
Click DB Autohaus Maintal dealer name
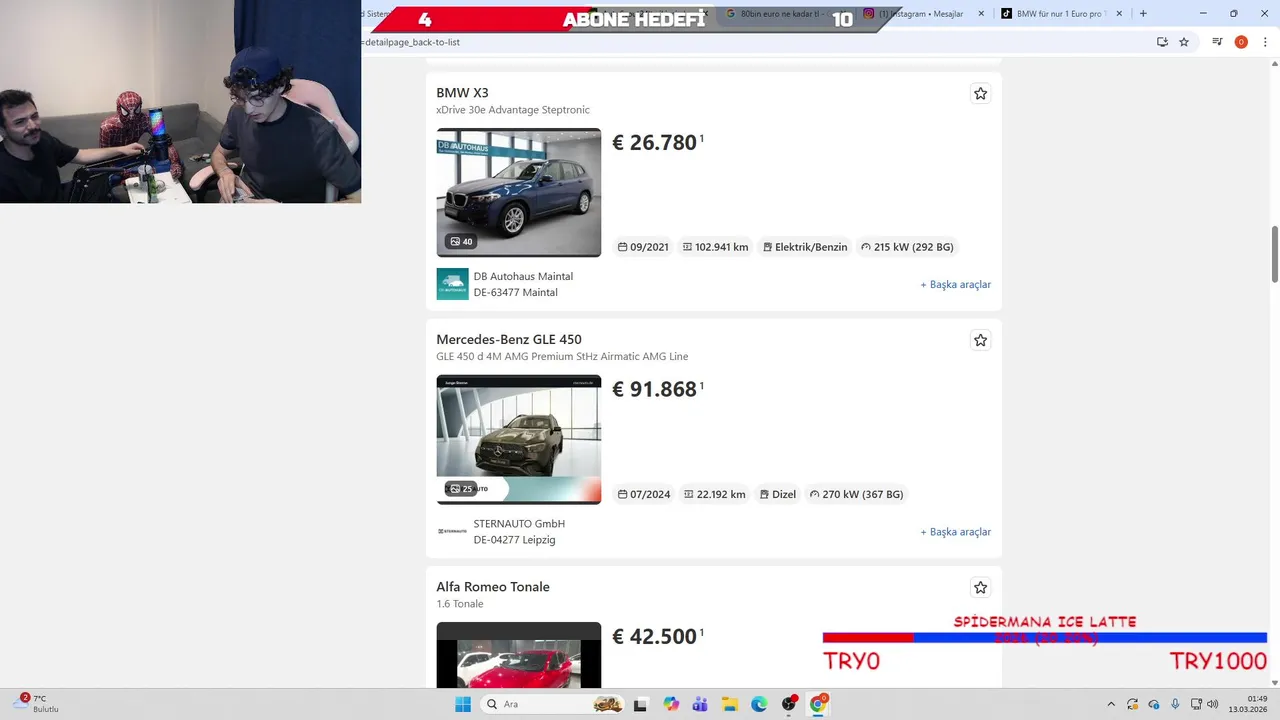pyautogui.click(x=523, y=276)
